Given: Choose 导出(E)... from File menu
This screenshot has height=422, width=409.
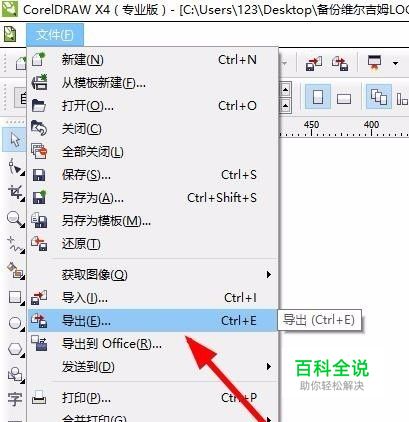Looking at the screenshot, I should pos(152,321).
